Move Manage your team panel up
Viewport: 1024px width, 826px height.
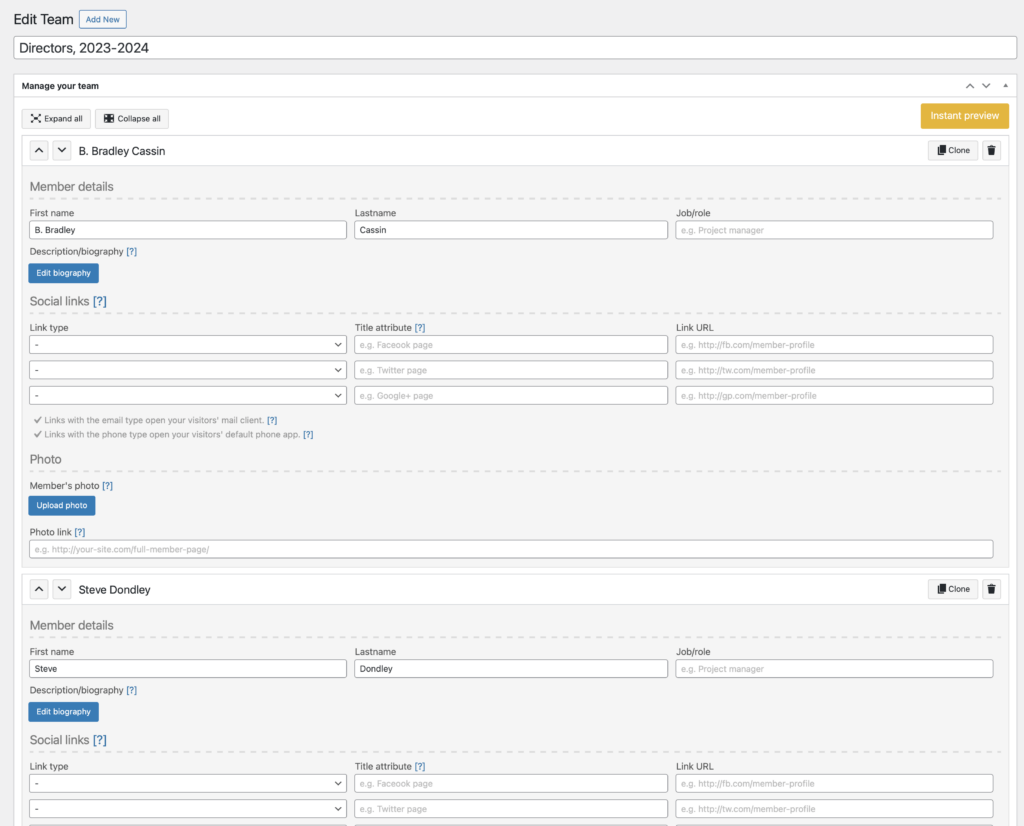(x=969, y=86)
